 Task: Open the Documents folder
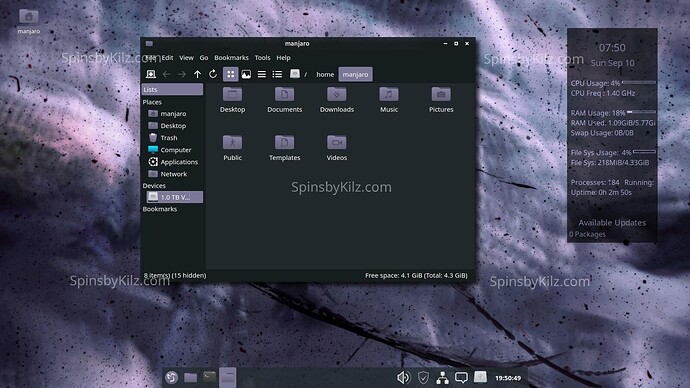tap(285, 100)
